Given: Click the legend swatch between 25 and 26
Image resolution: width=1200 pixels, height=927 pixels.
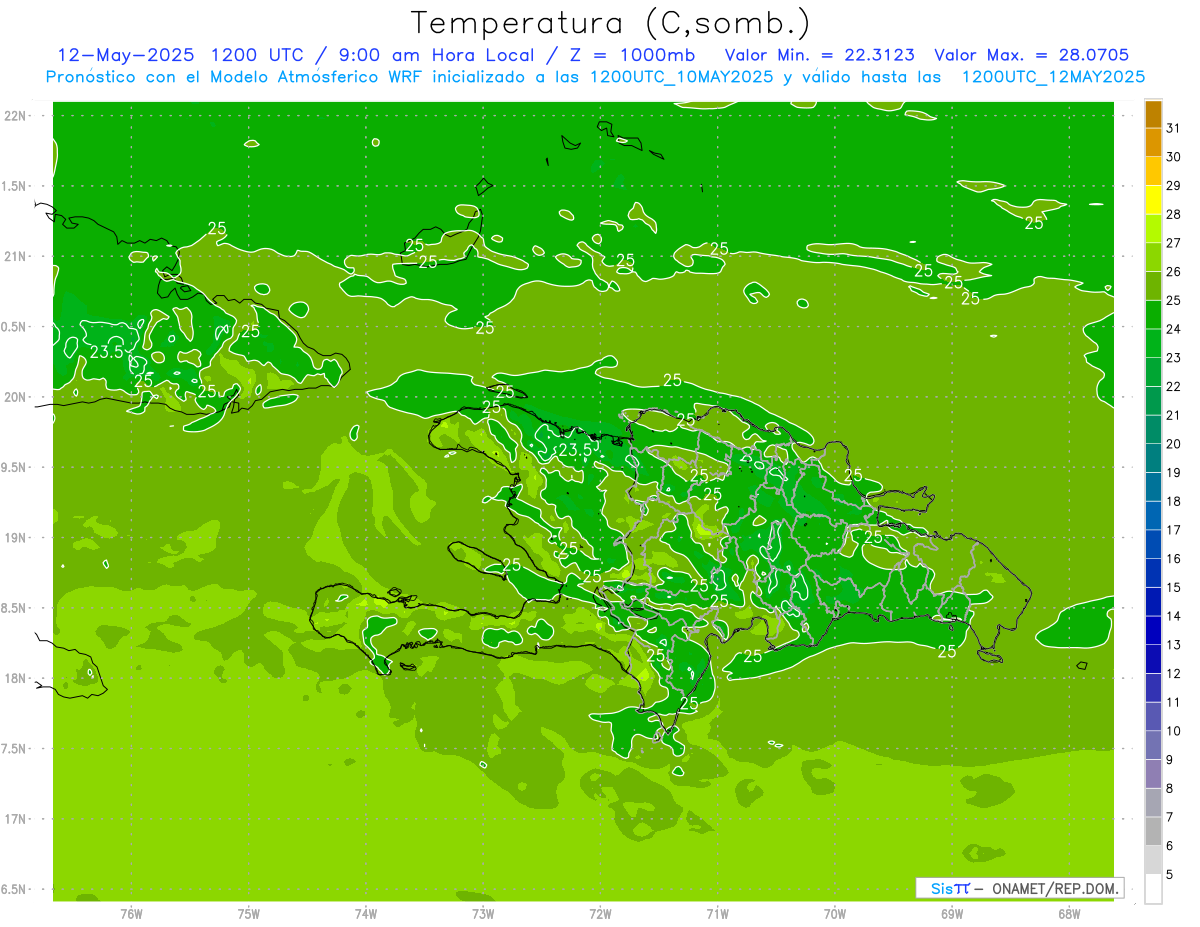Looking at the screenshot, I should coord(1153,286).
